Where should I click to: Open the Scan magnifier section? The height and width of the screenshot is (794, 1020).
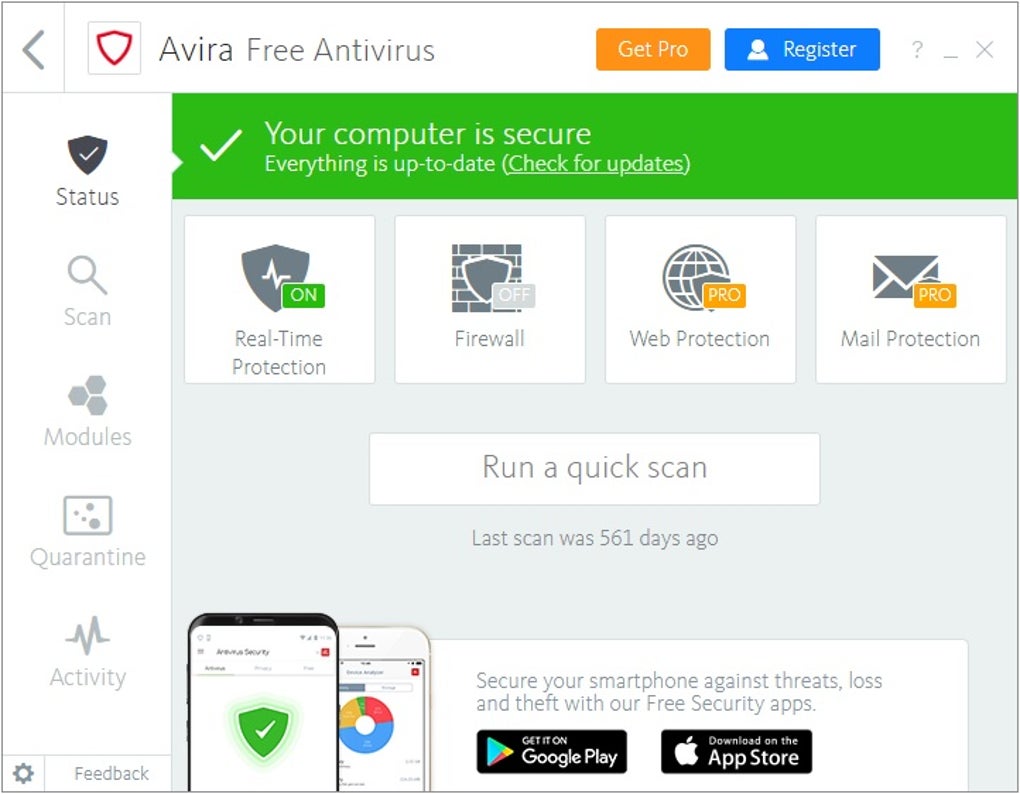click(87, 291)
